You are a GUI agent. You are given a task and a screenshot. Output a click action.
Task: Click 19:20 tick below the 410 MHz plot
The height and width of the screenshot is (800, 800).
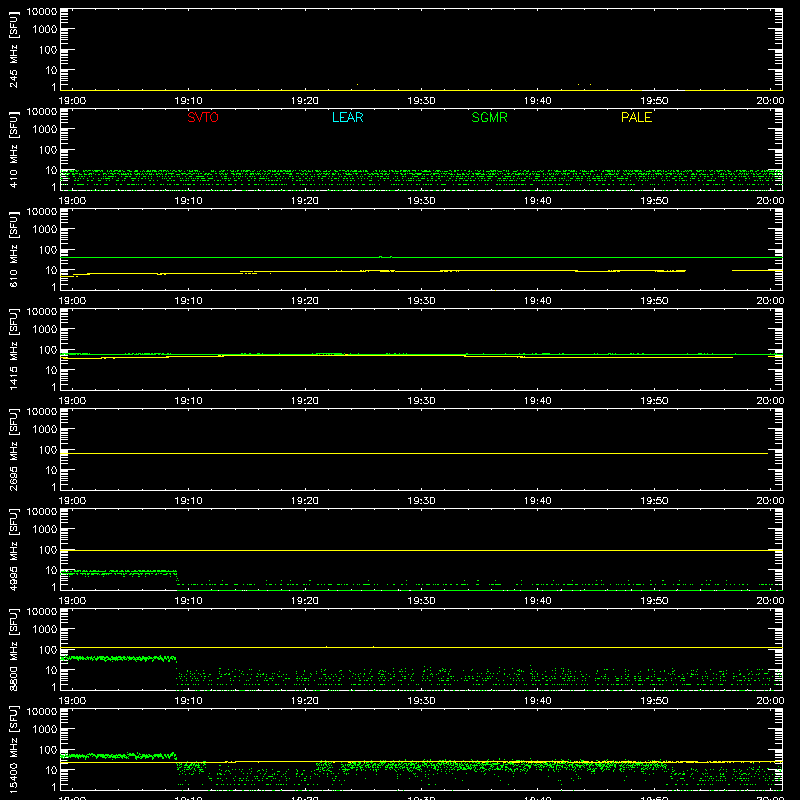point(305,201)
